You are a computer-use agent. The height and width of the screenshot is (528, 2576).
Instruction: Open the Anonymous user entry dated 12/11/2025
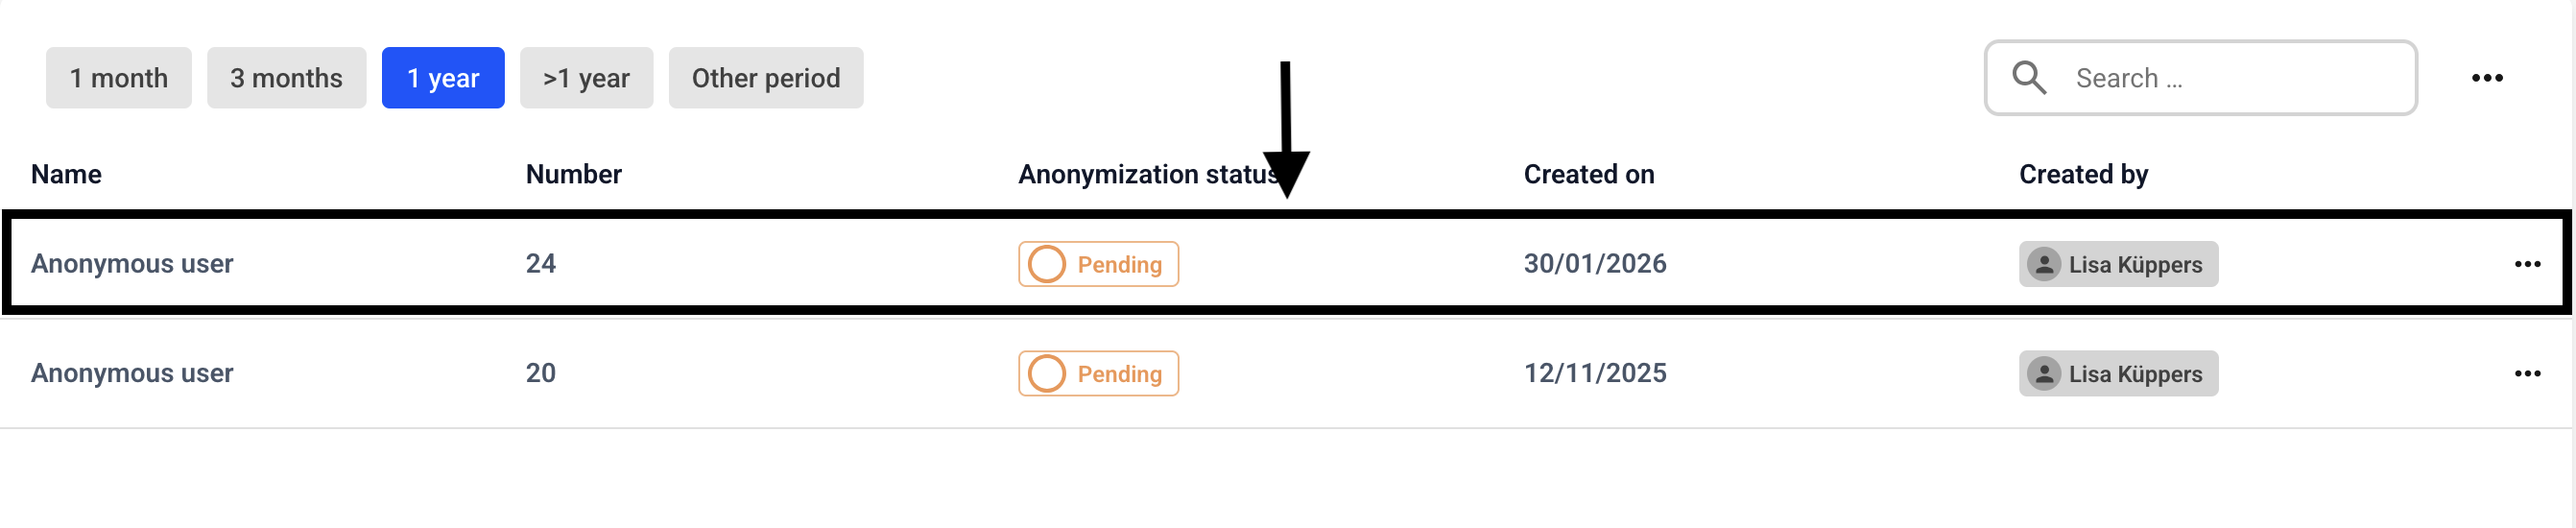132,373
